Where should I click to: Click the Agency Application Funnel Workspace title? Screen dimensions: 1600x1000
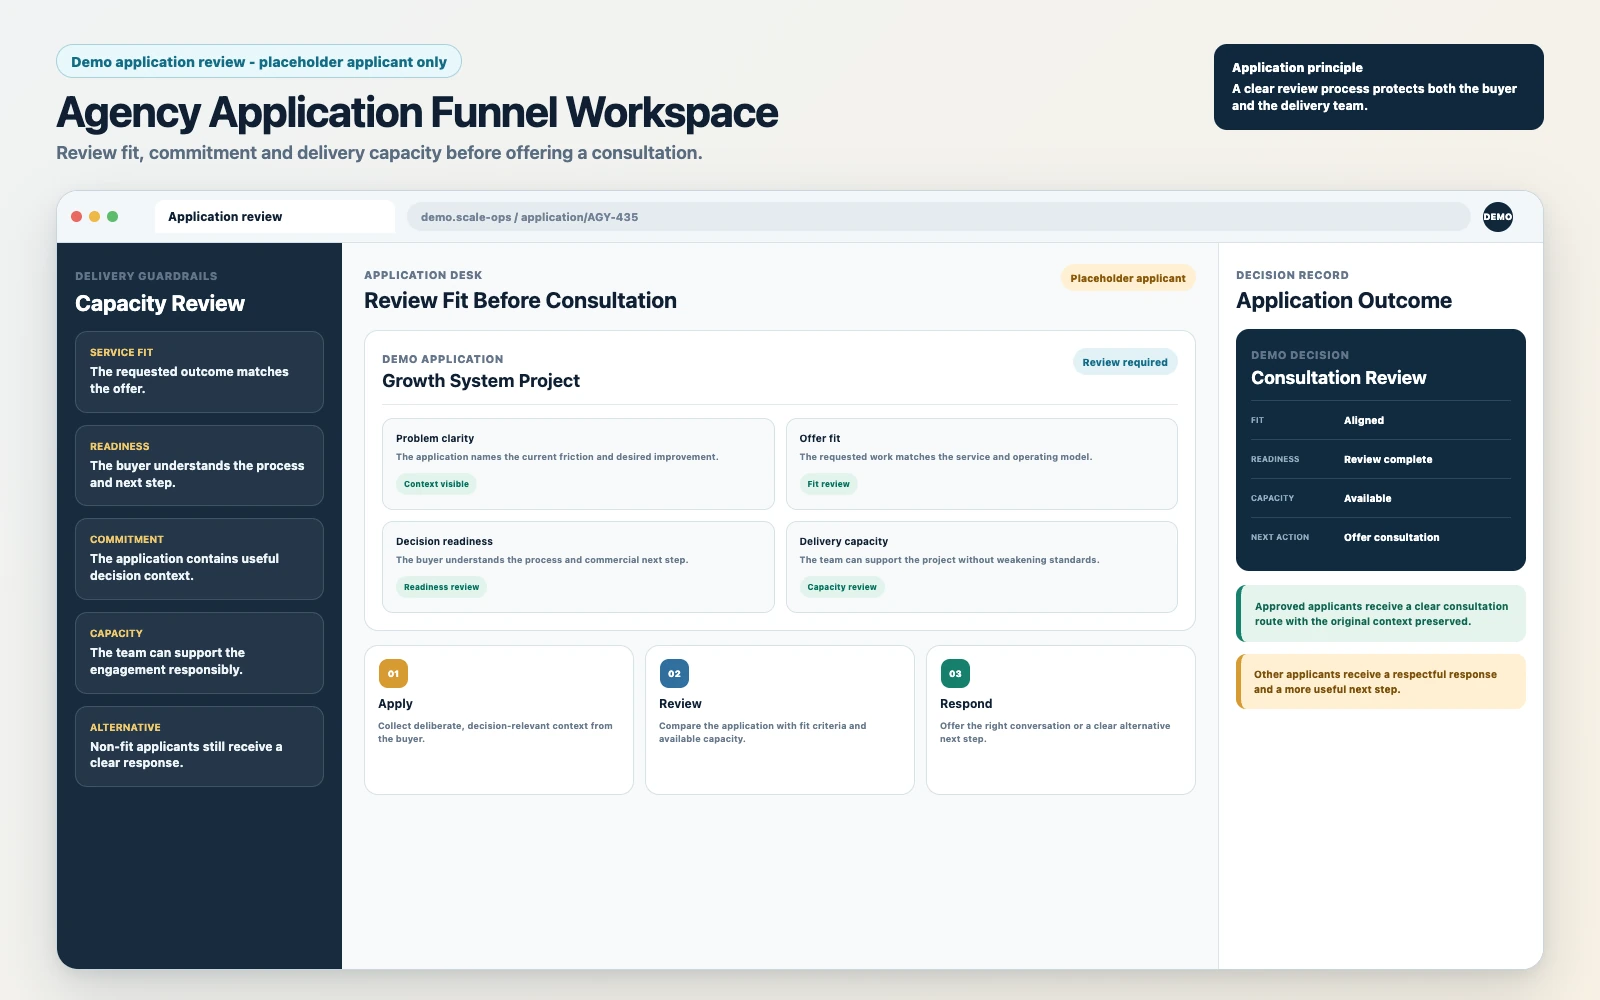417,113
